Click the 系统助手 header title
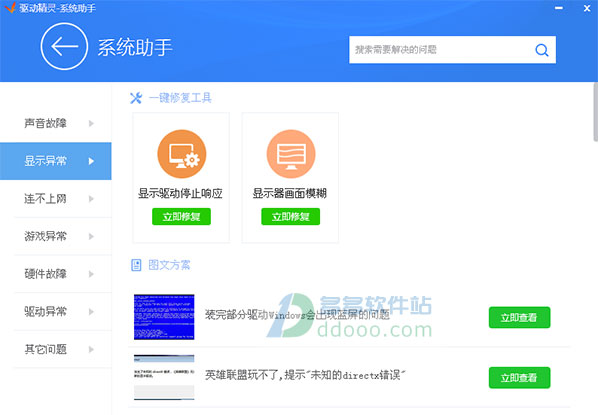Image resolution: width=598 pixels, height=415 pixels. click(x=135, y=47)
